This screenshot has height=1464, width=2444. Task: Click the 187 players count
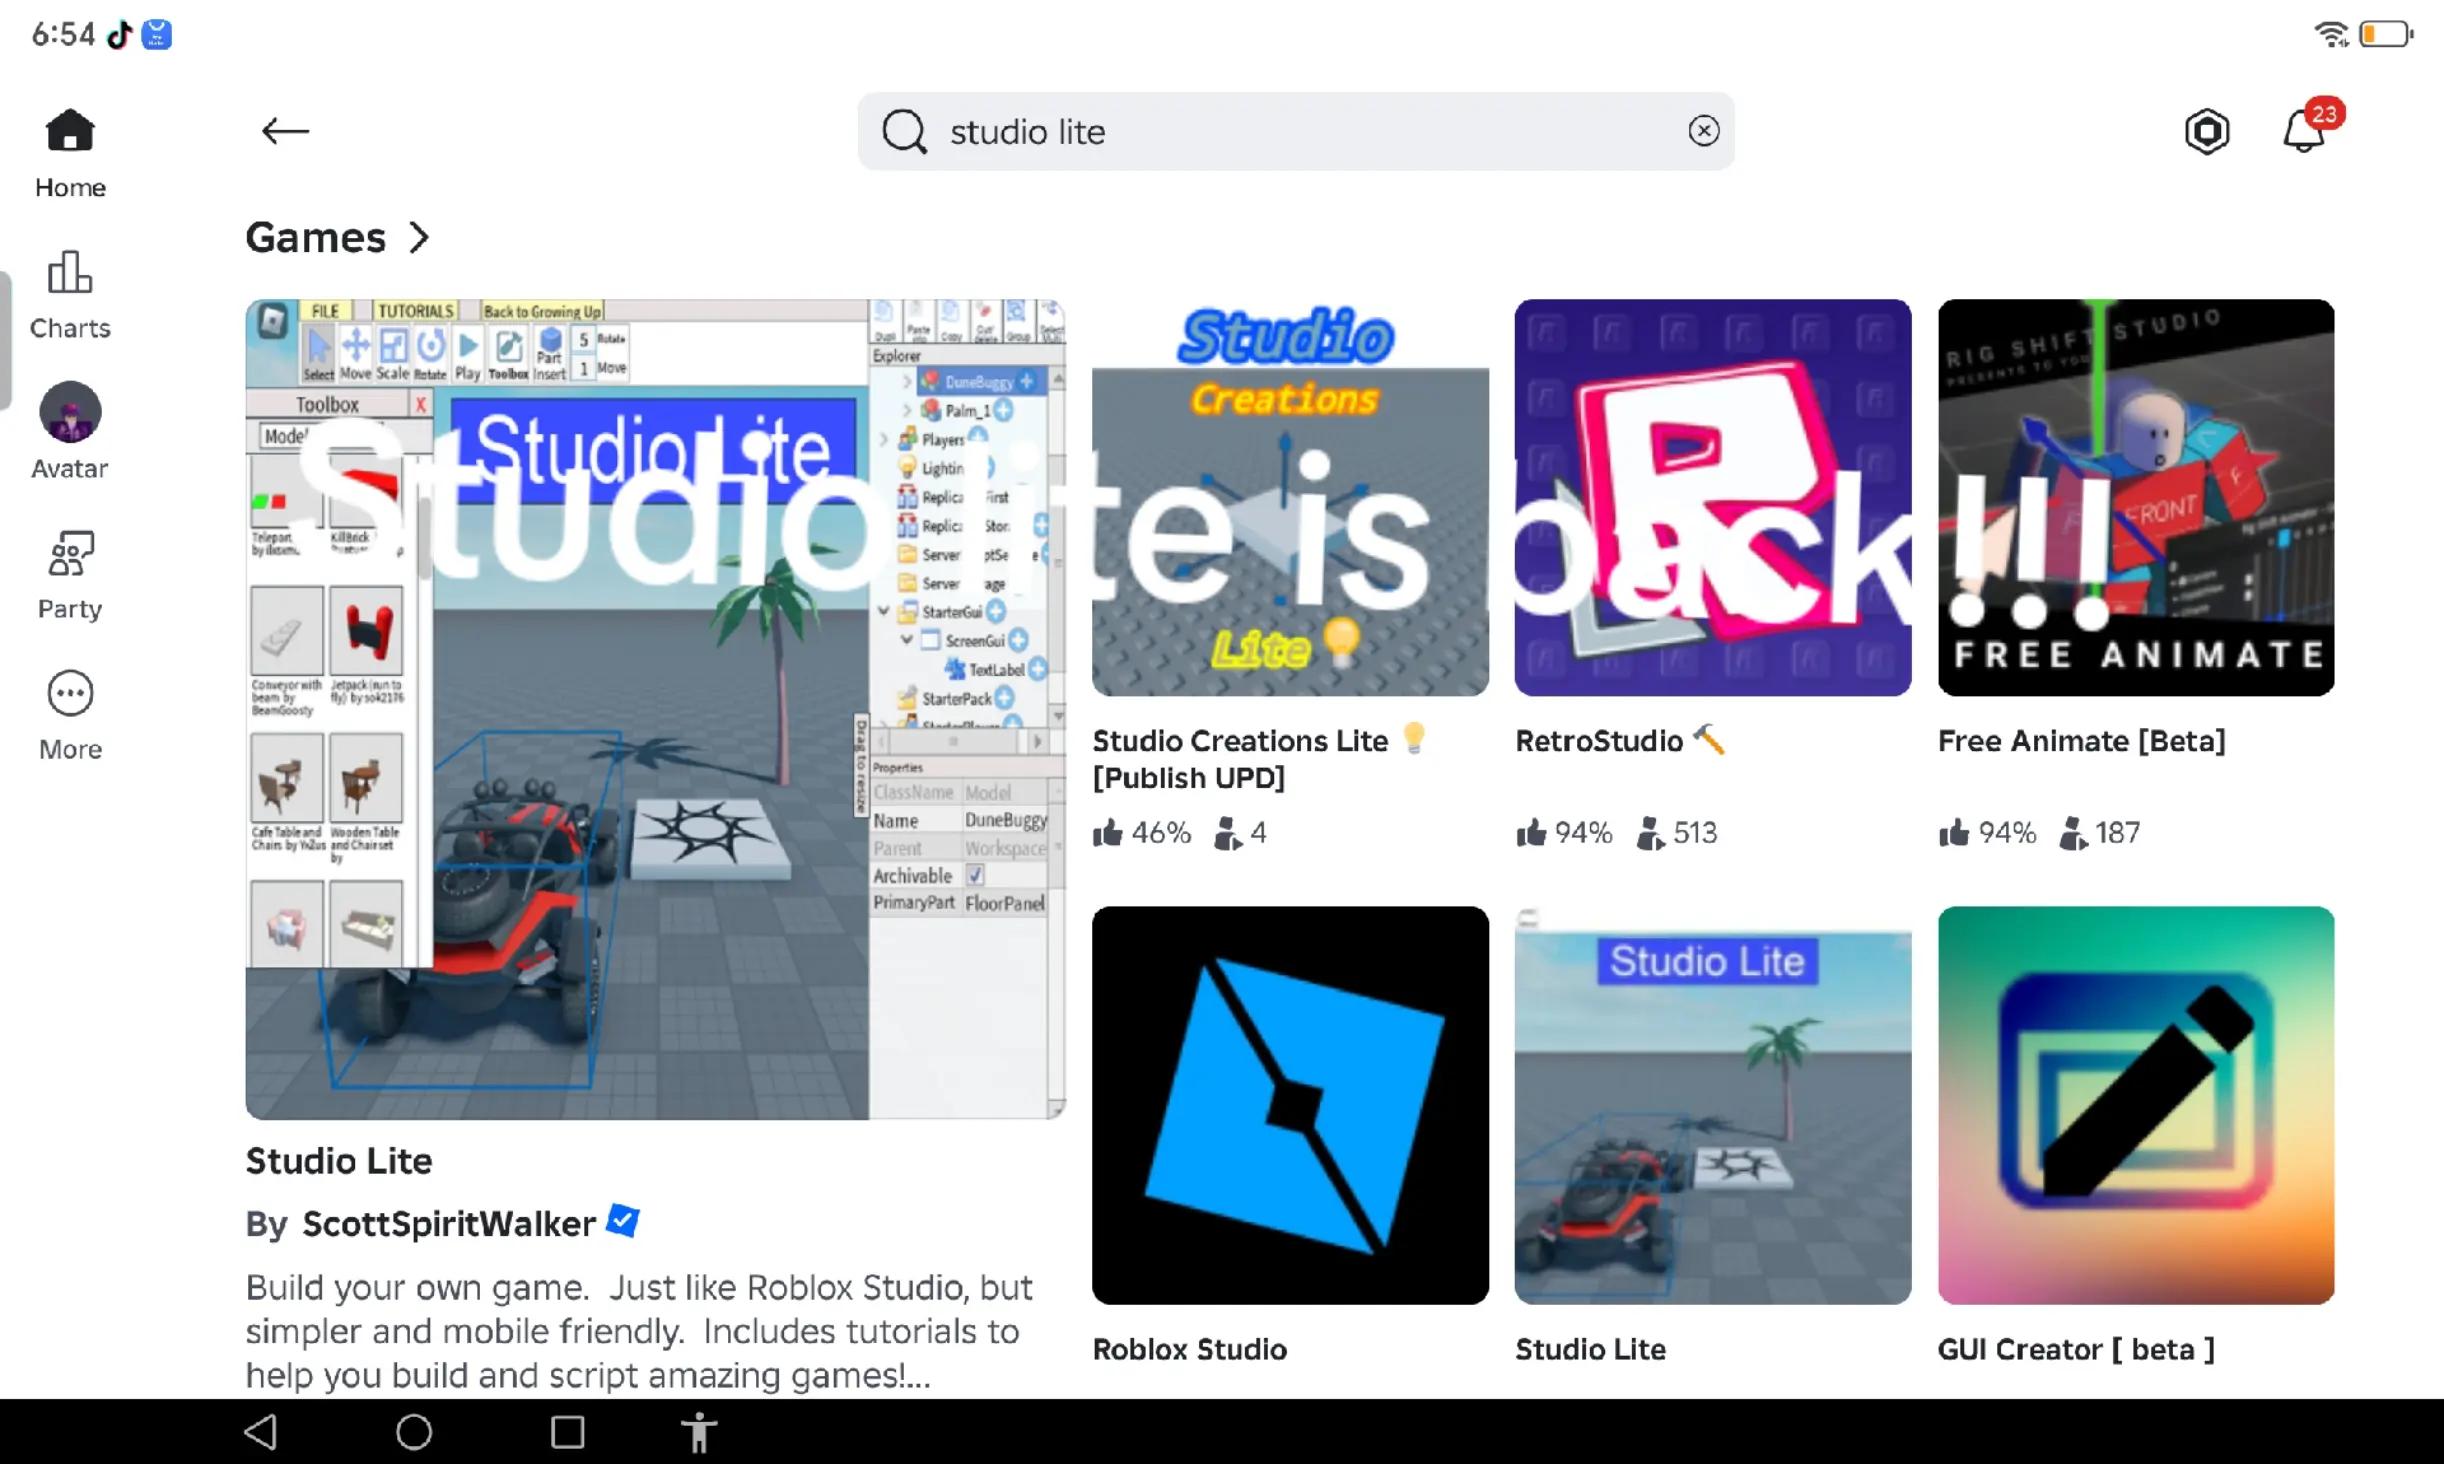2100,833
